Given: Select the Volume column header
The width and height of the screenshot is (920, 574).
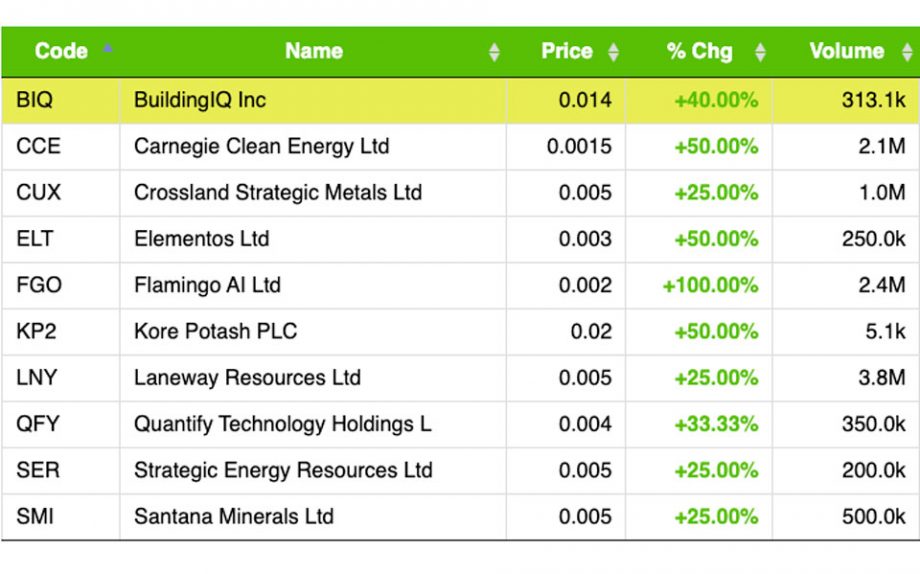Looking at the screenshot, I should coord(847,51).
